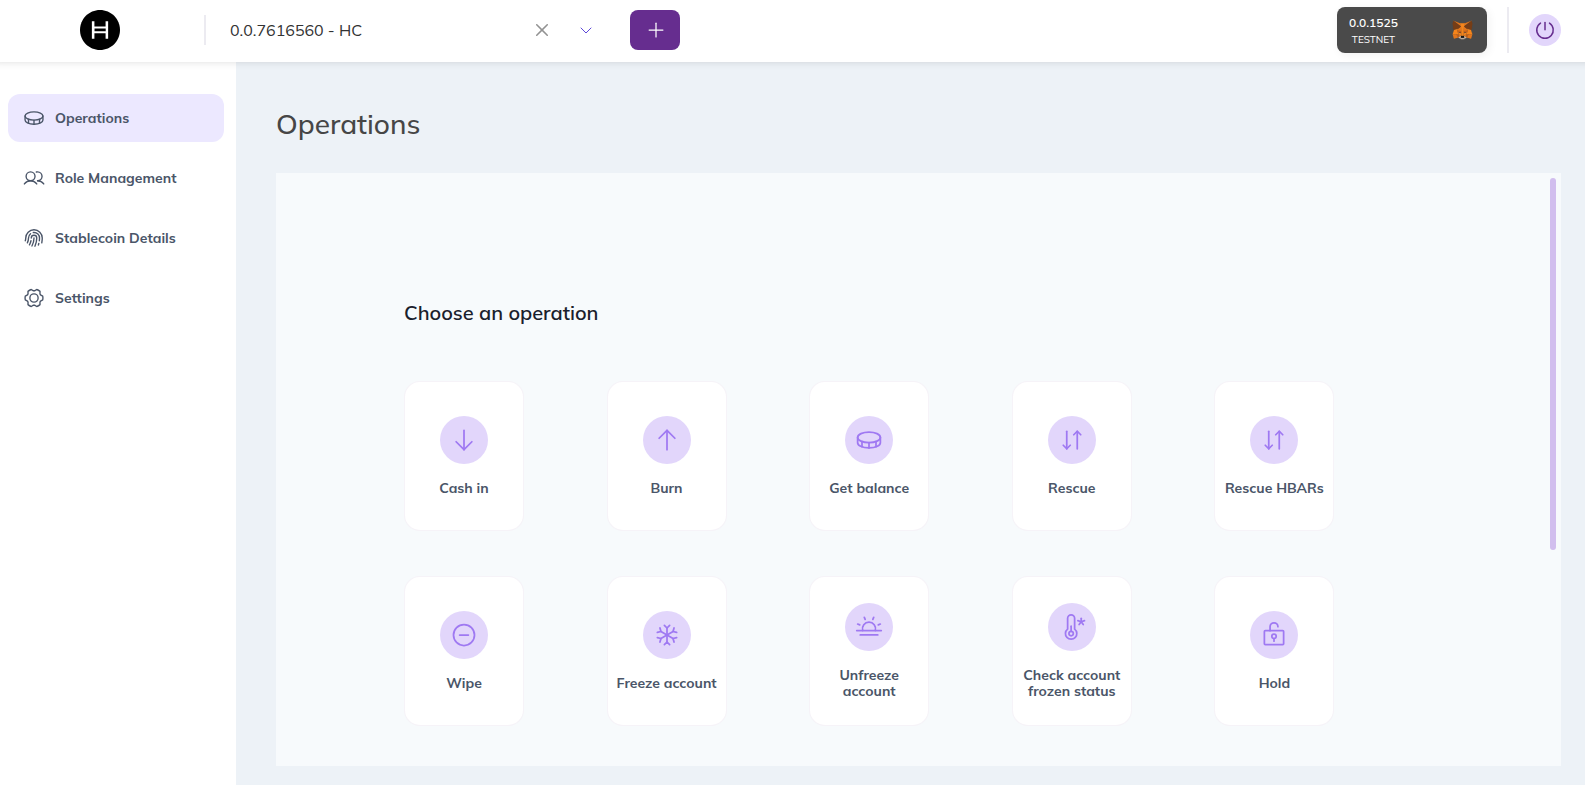Click the stablecoin selector field 0.0.7616560 - HC

click(370, 30)
